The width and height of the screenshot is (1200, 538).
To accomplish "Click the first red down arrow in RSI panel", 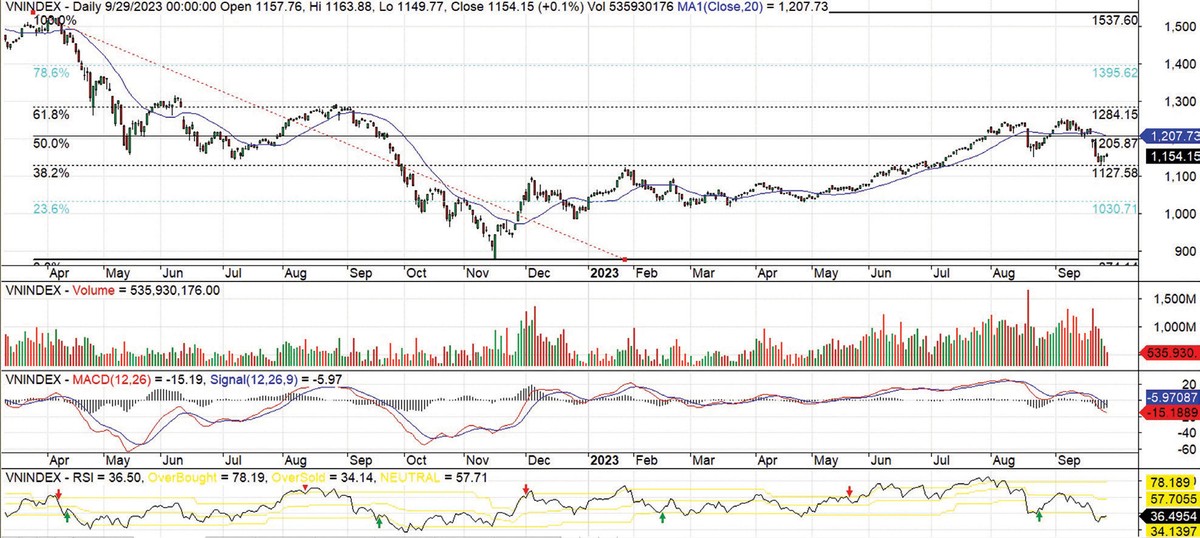I will tap(59, 494).
